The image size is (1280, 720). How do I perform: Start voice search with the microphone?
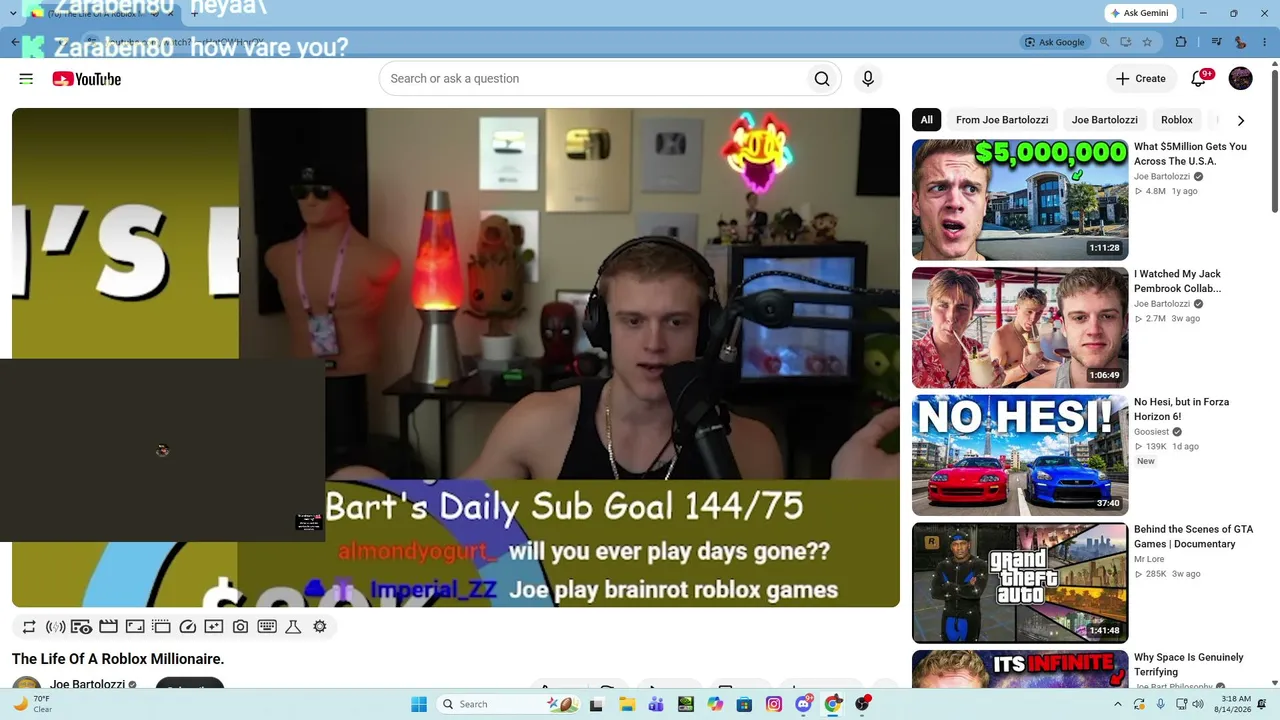pos(868,79)
